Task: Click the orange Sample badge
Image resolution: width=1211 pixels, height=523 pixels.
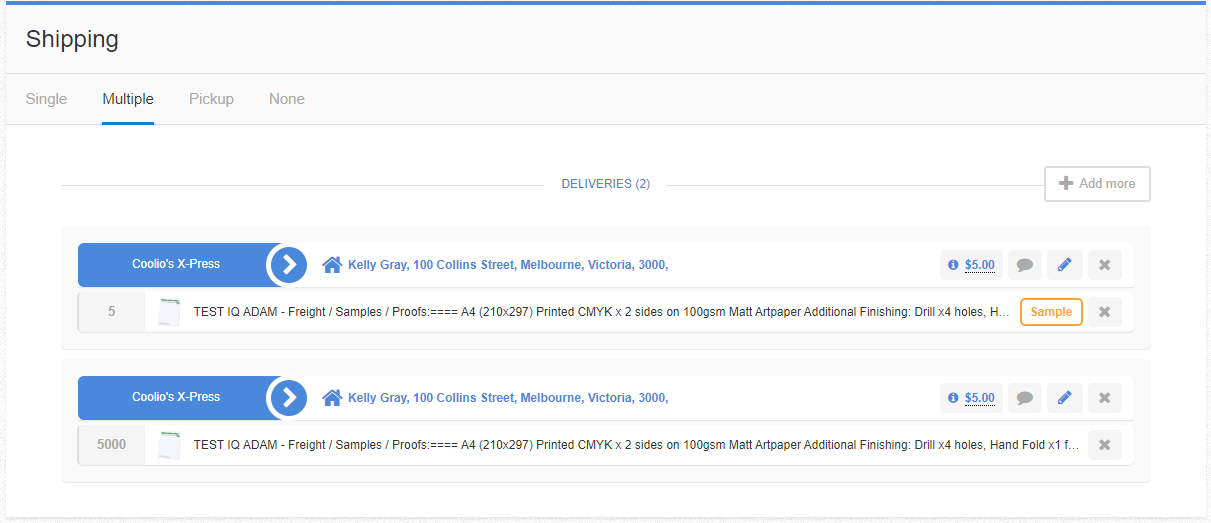Action: pos(1051,312)
